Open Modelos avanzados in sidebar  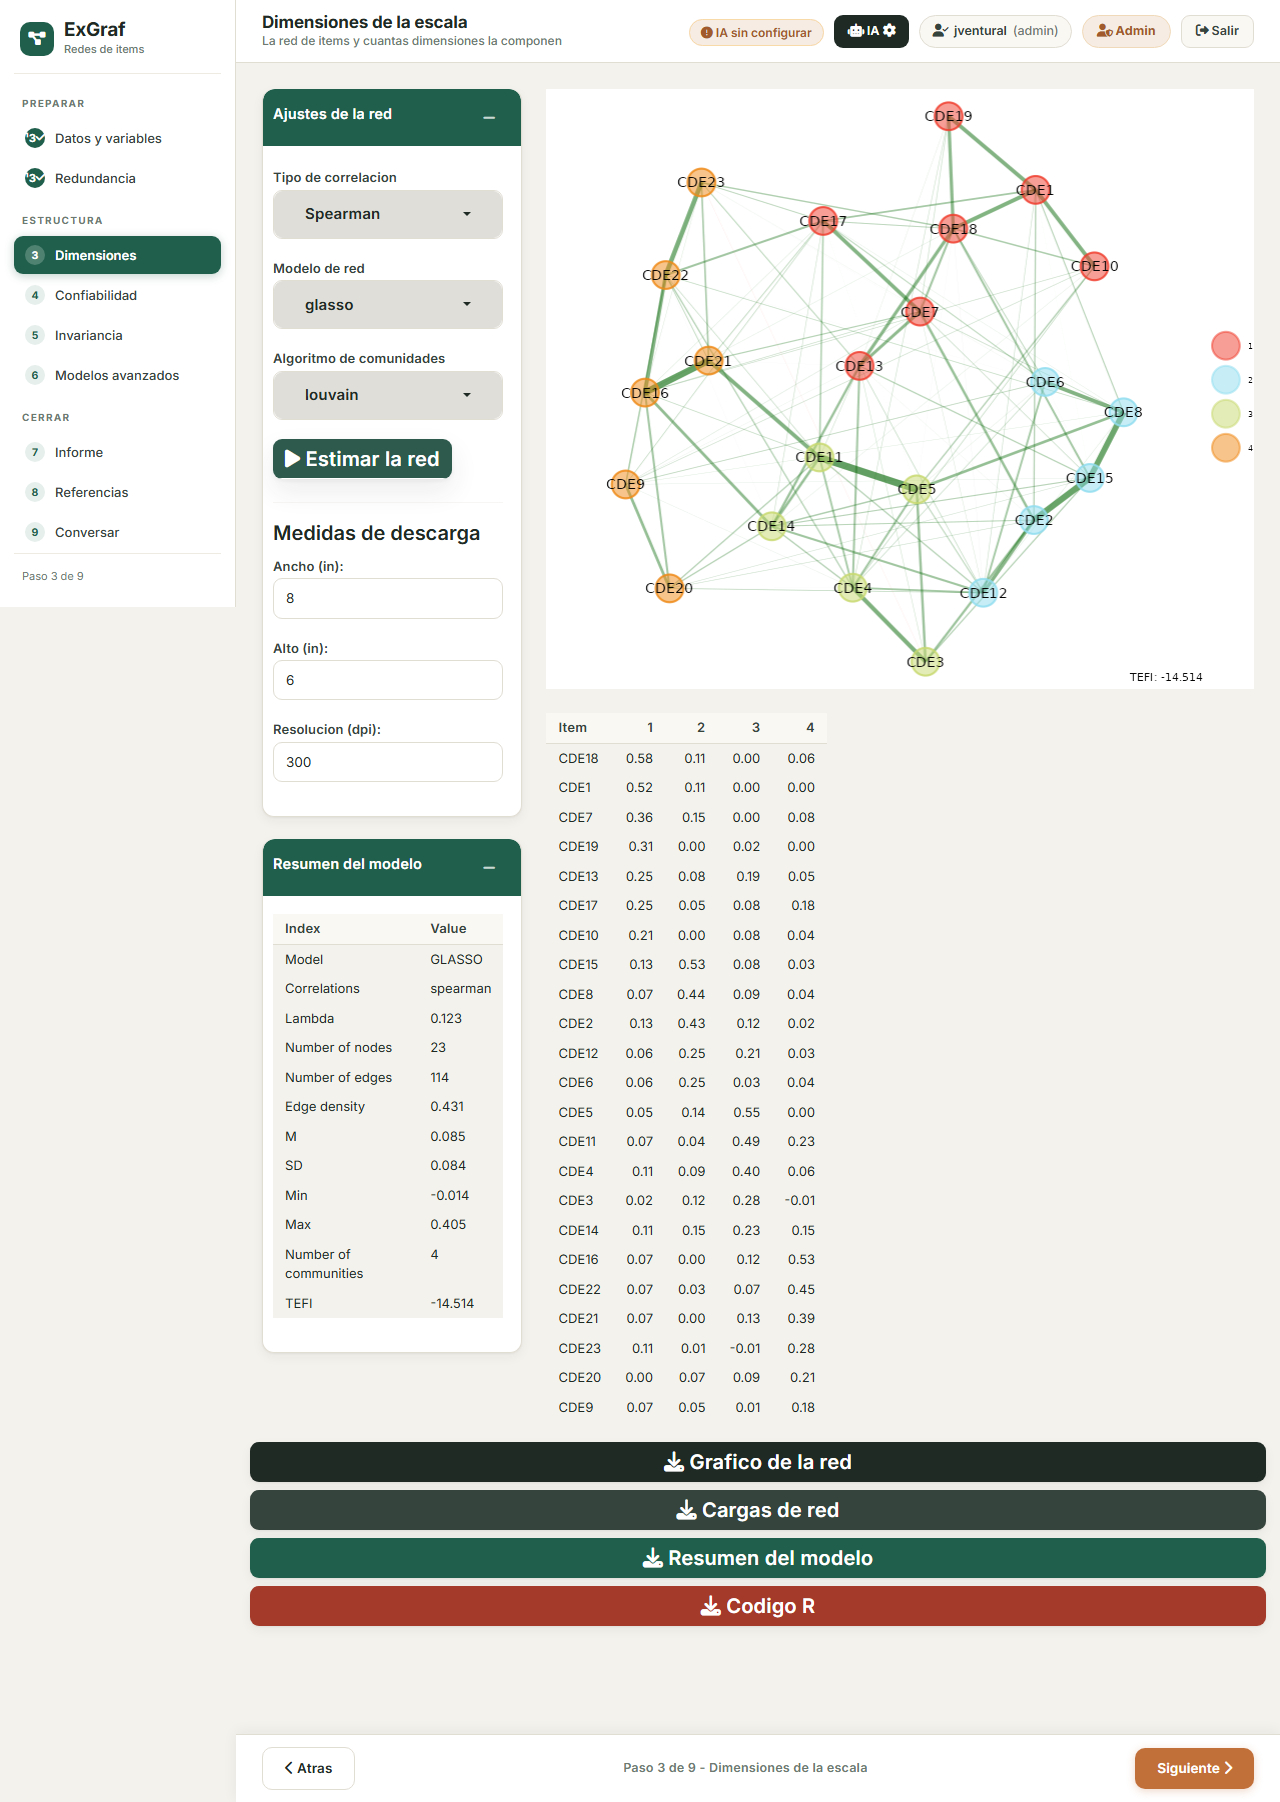coord(117,375)
